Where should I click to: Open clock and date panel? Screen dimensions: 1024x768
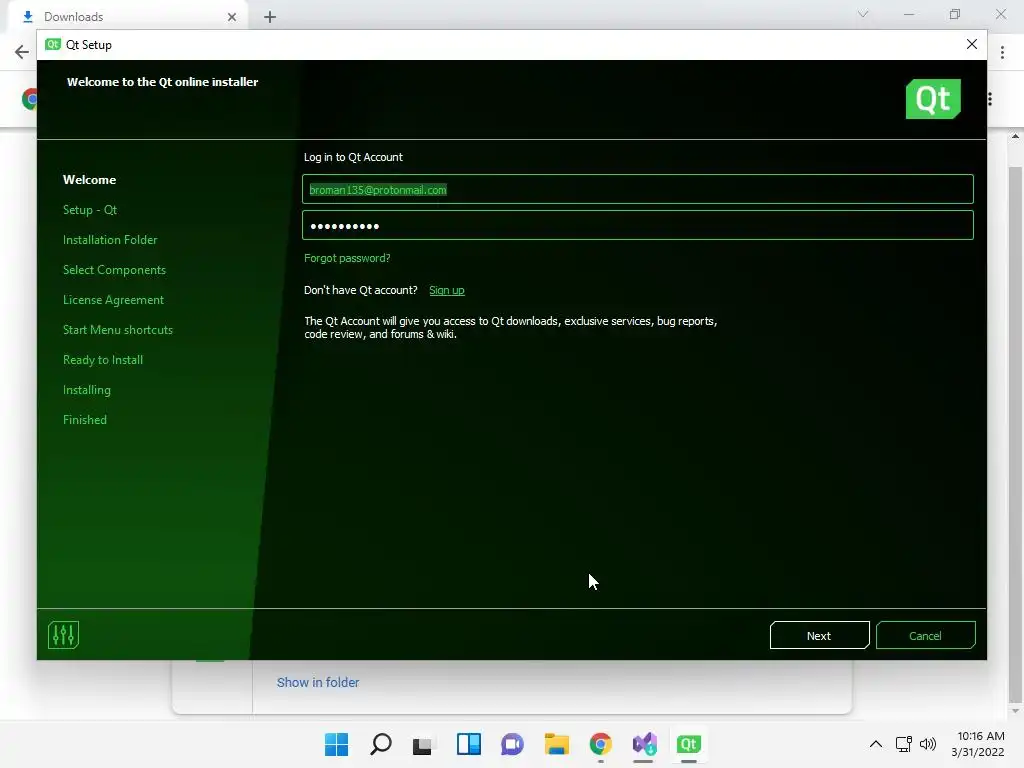(x=978, y=744)
